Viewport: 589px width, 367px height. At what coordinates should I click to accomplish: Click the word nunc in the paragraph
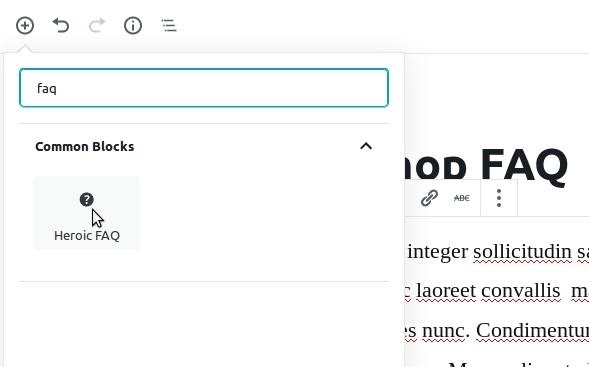[x=446, y=331]
